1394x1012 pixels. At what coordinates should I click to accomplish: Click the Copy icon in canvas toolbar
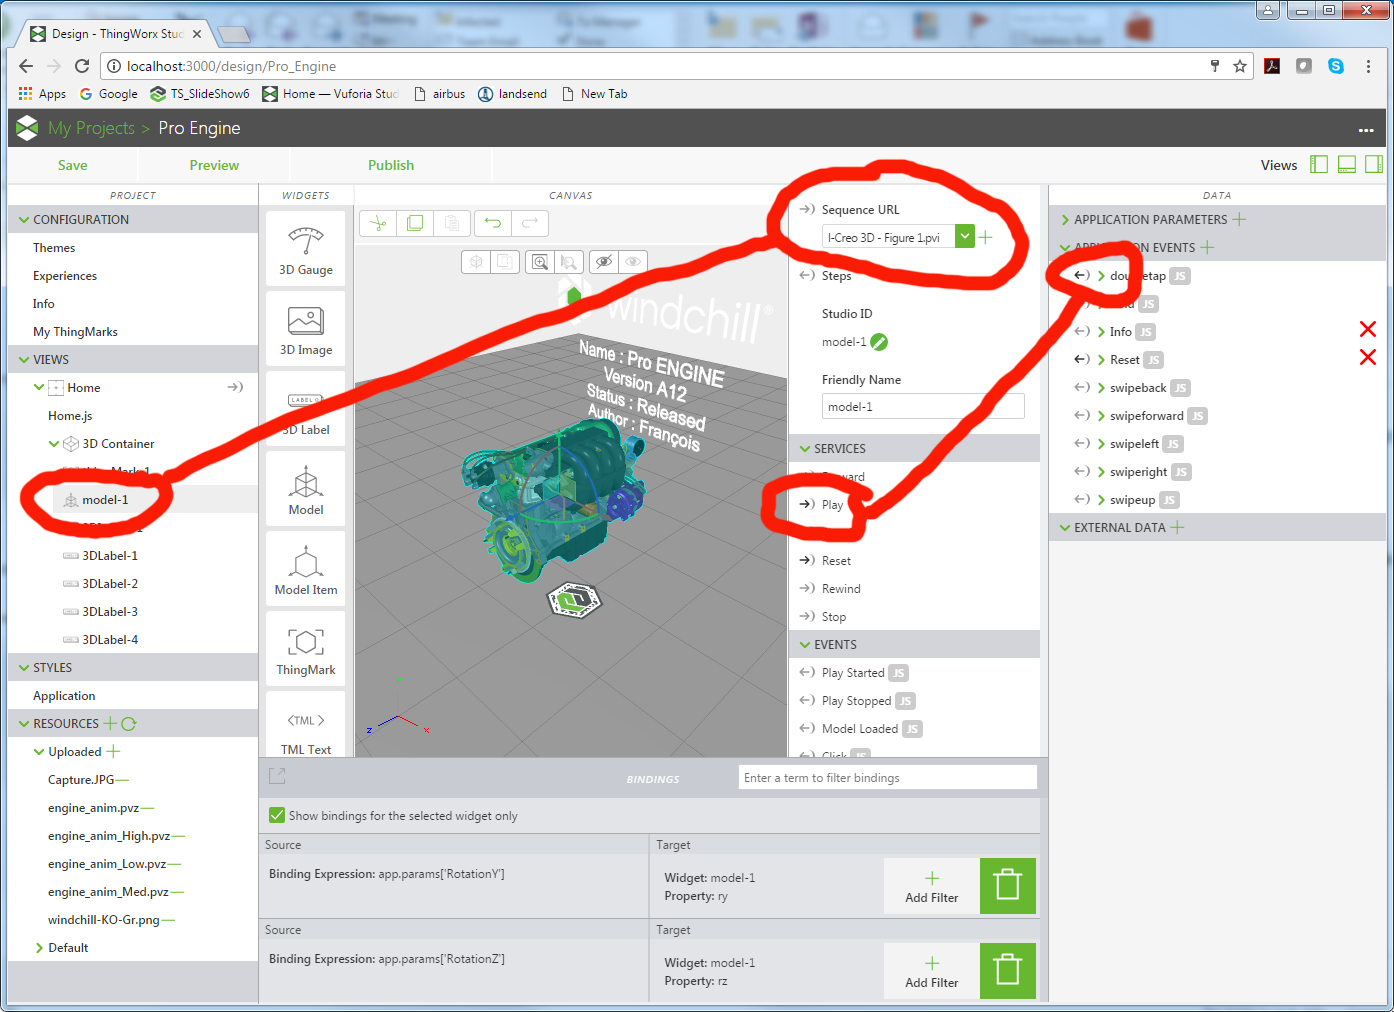(x=415, y=223)
